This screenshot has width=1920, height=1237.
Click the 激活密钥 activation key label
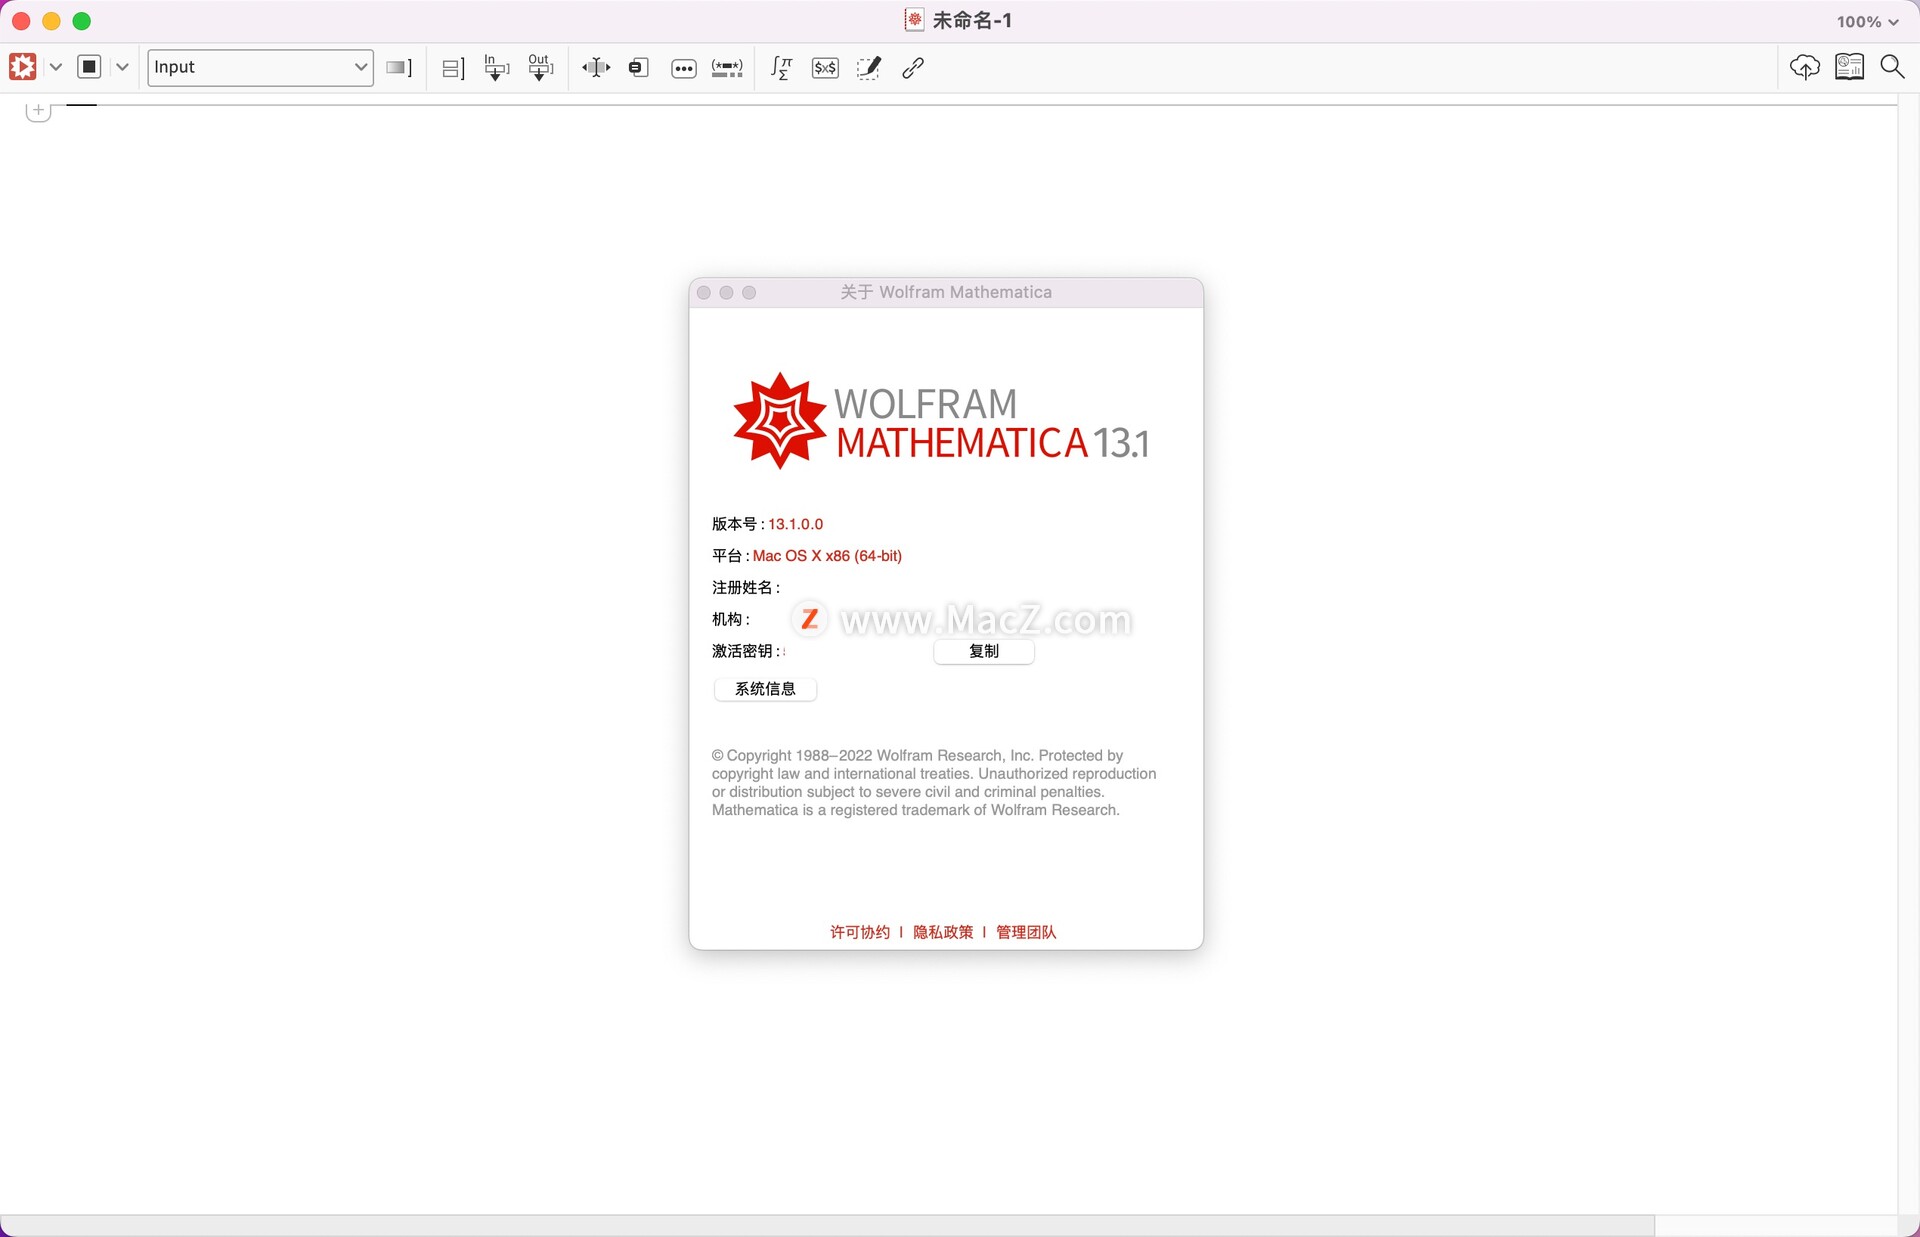click(746, 651)
